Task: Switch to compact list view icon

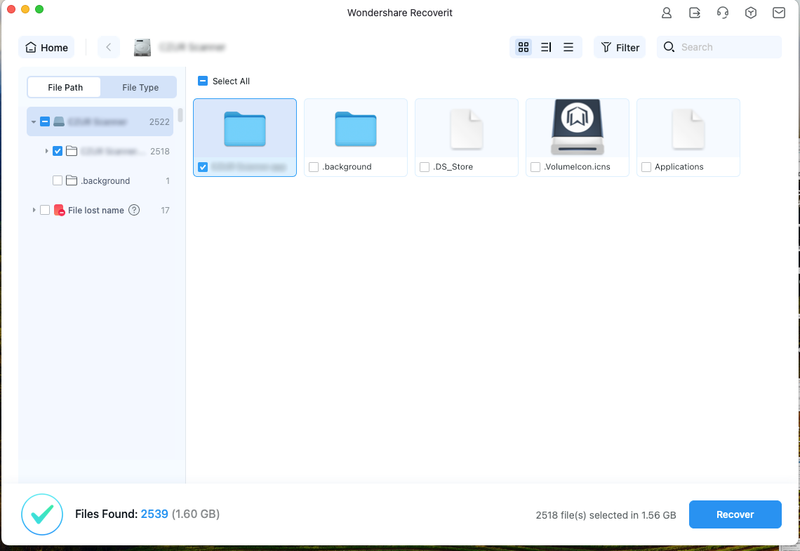Action: pyautogui.click(x=568, y=47)
